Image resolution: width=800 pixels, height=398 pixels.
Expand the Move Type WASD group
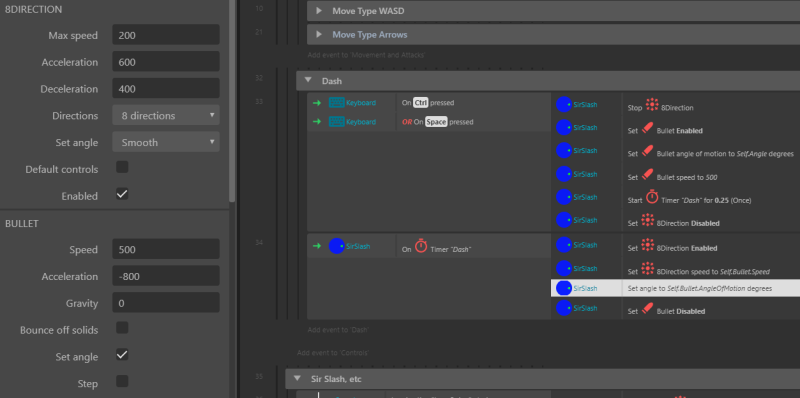(319, 10)
